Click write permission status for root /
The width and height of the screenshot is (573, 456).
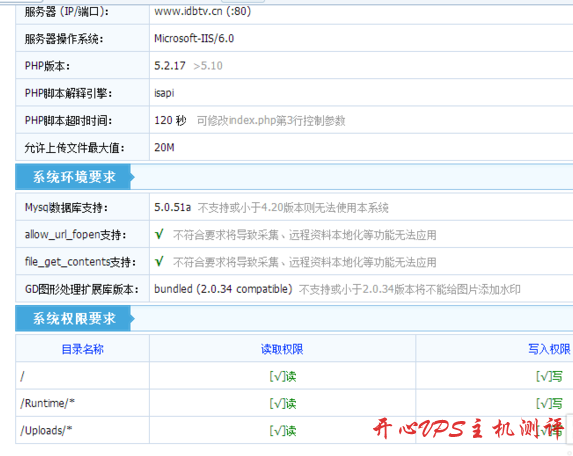pos(549,376)
